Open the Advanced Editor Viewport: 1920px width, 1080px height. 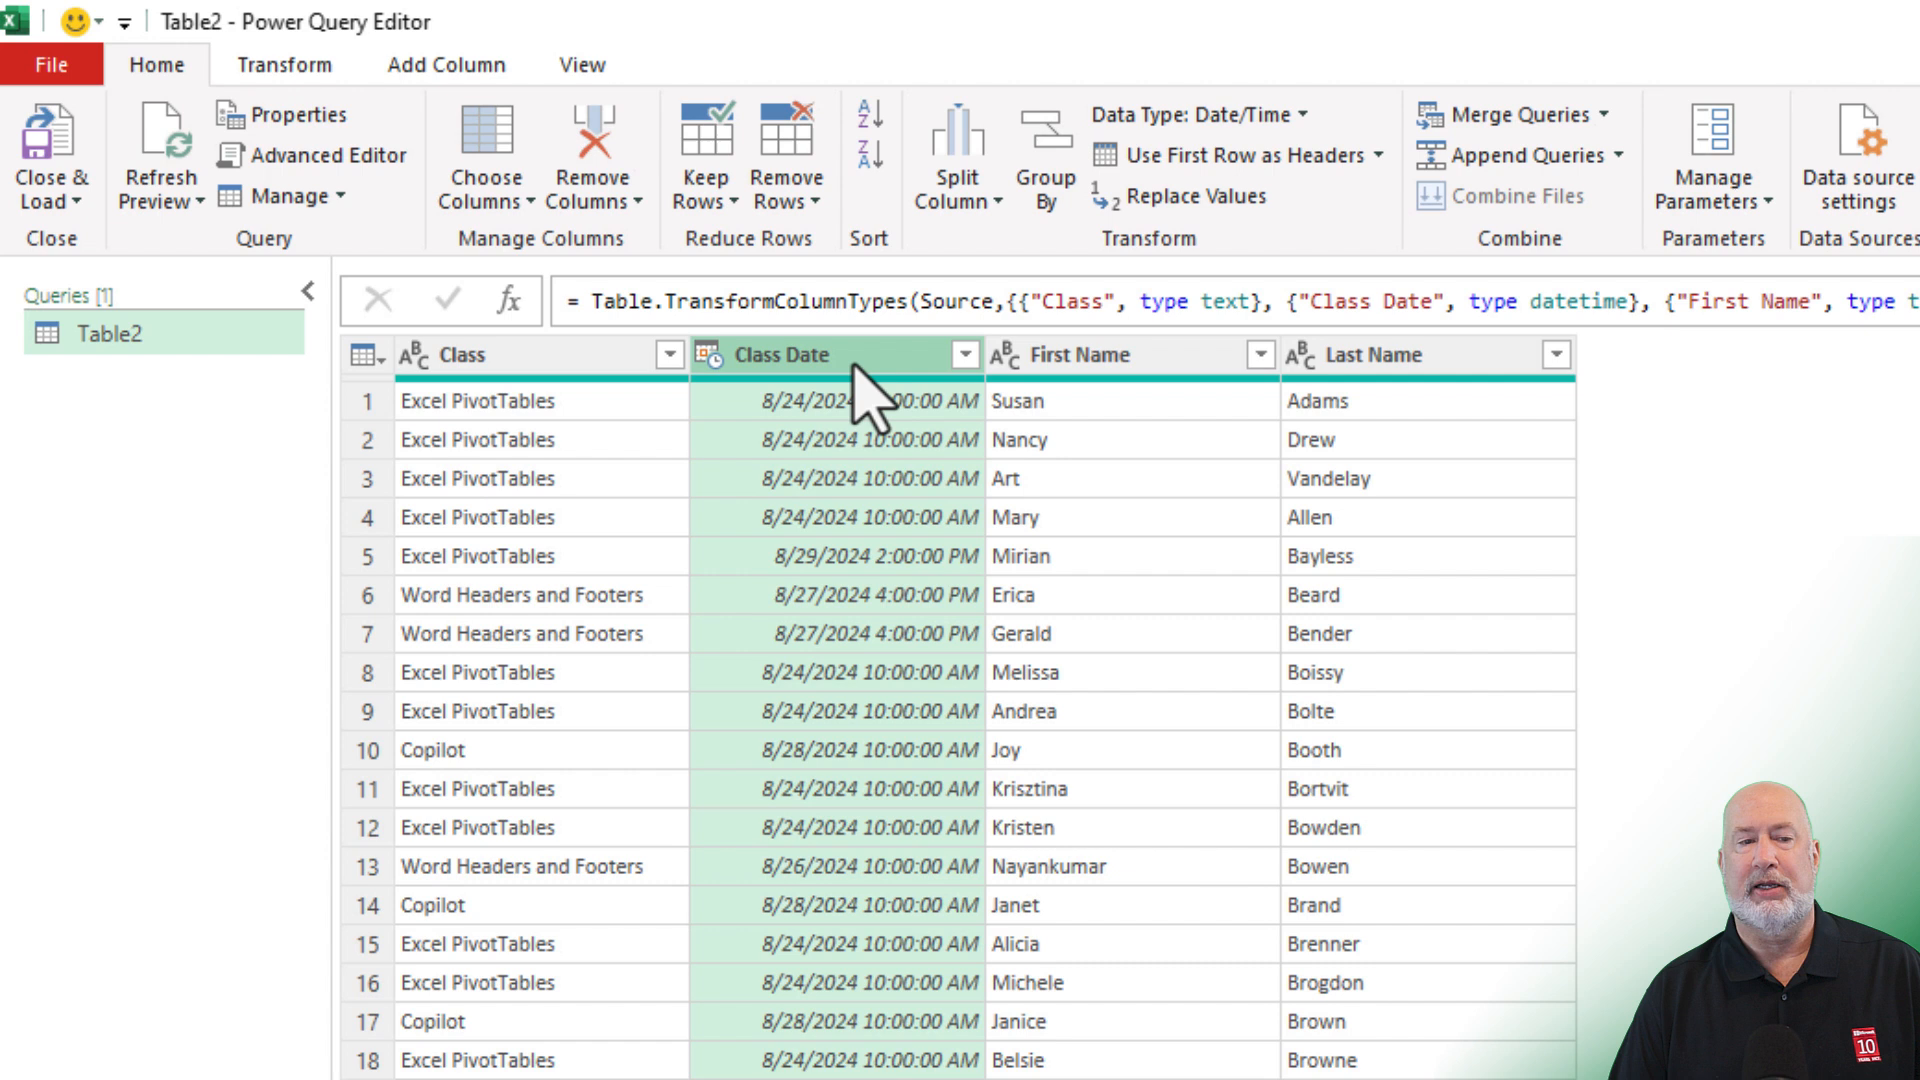[x=313, y=155]
